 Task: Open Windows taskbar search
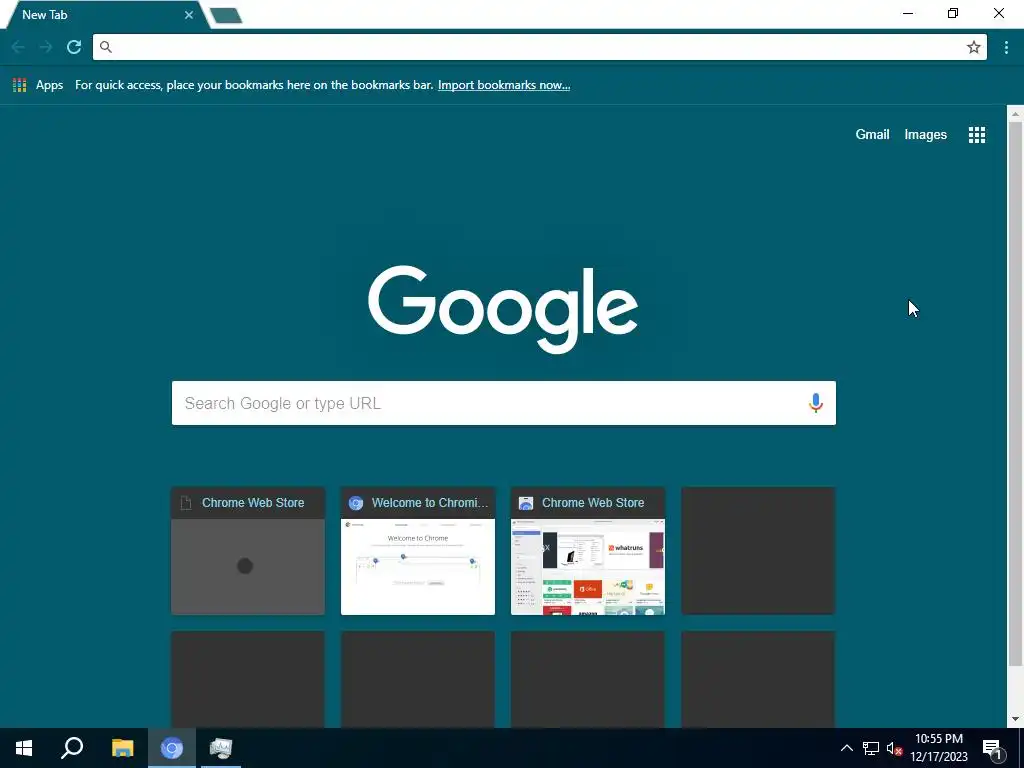[72, 748]
